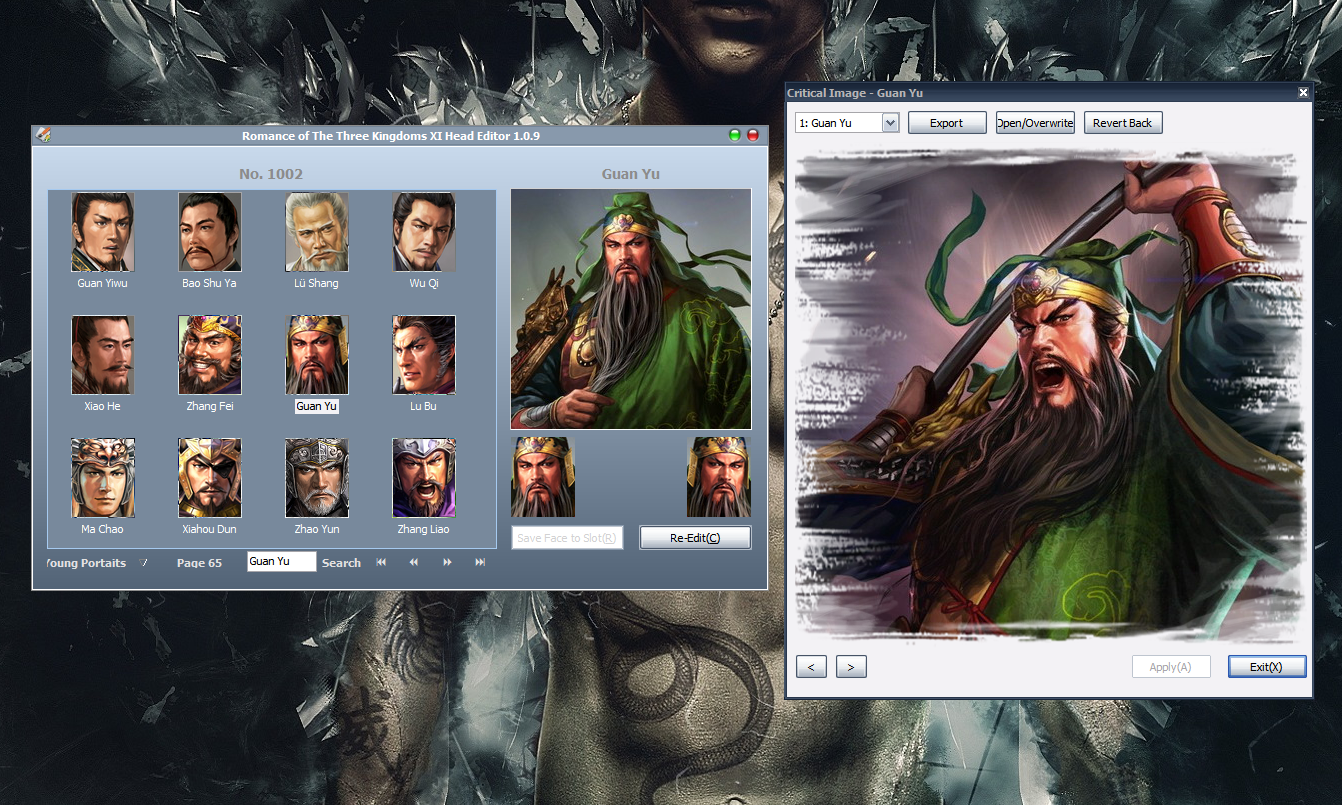Viewport: 1342px width, 805px height.
Task: Choose the Wu Qi portrait
Action: tap(424, 232)
